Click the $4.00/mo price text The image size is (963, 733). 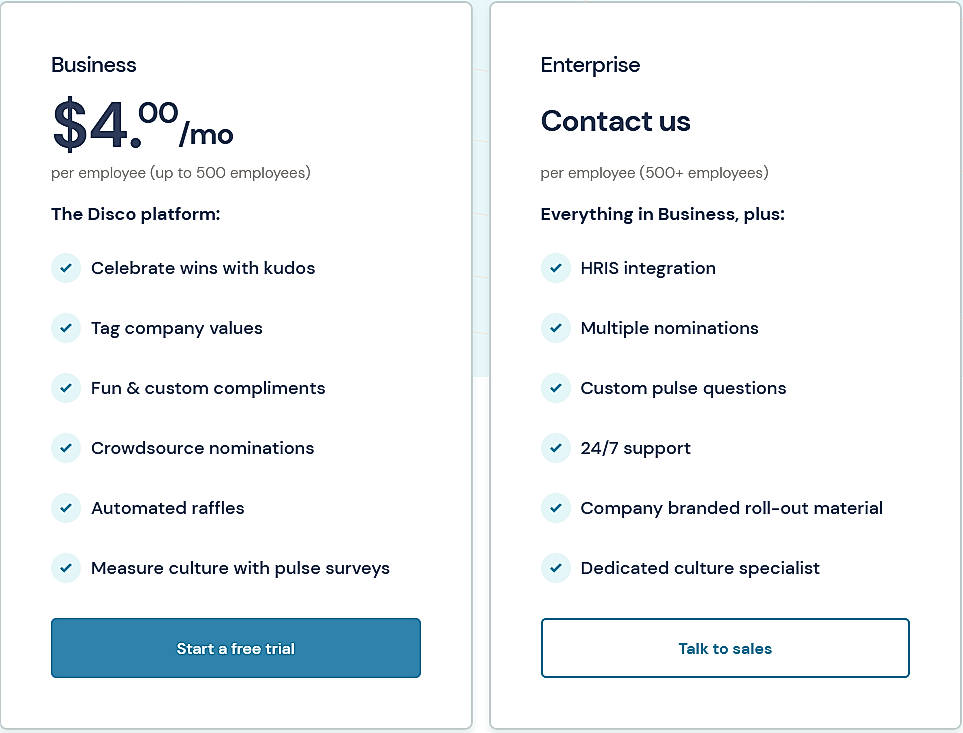point(141,125)
